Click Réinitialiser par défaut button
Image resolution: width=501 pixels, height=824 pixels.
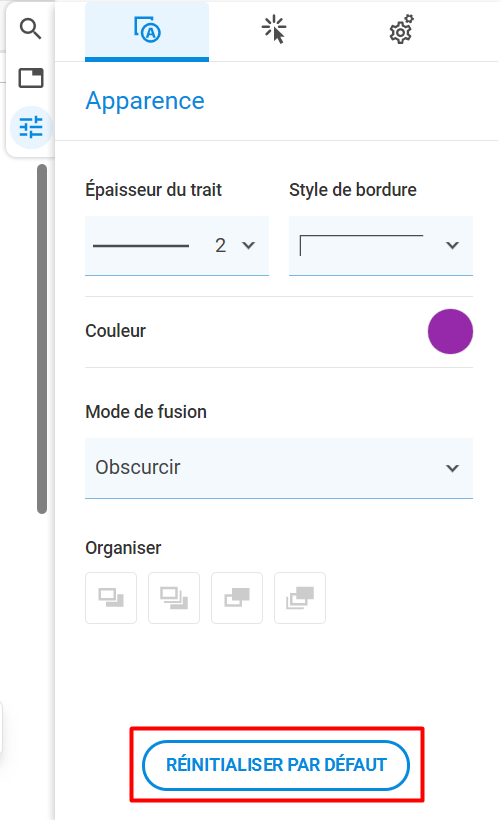(x=276, y=765)
